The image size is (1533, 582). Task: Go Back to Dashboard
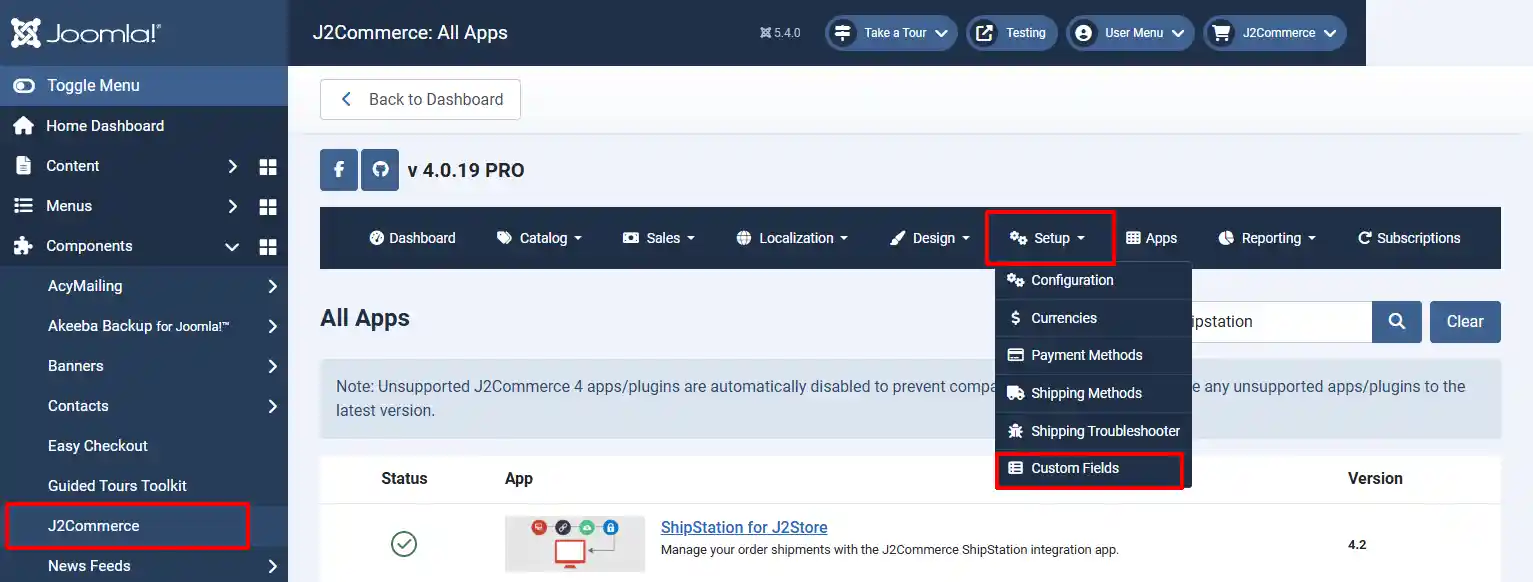click(420, 99)
